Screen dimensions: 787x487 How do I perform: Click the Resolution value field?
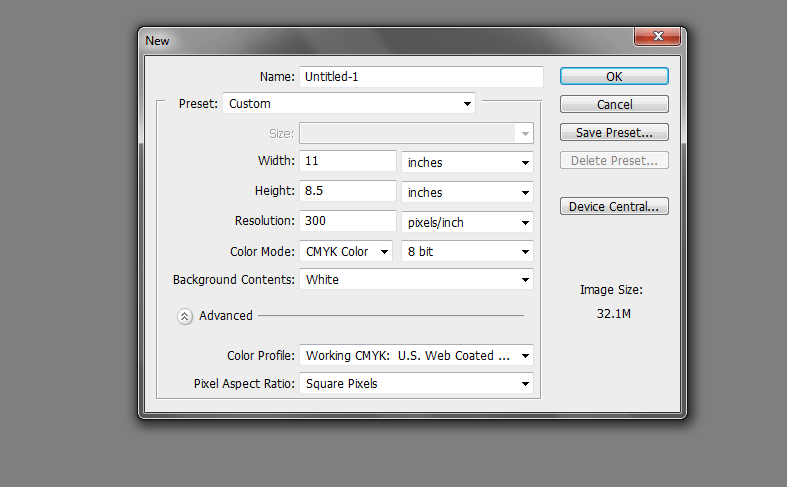point(347,221)
